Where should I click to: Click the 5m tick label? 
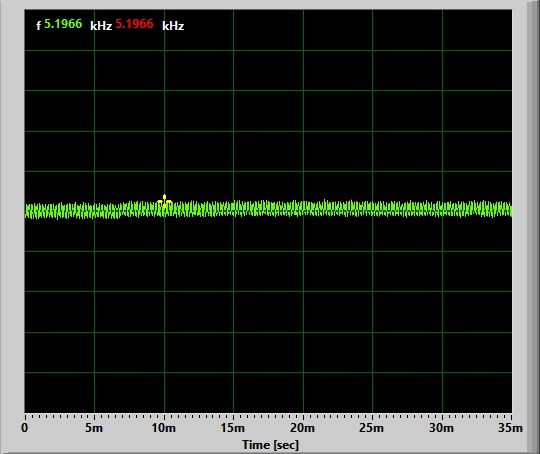pyautogui.click(x=94, y=428)
